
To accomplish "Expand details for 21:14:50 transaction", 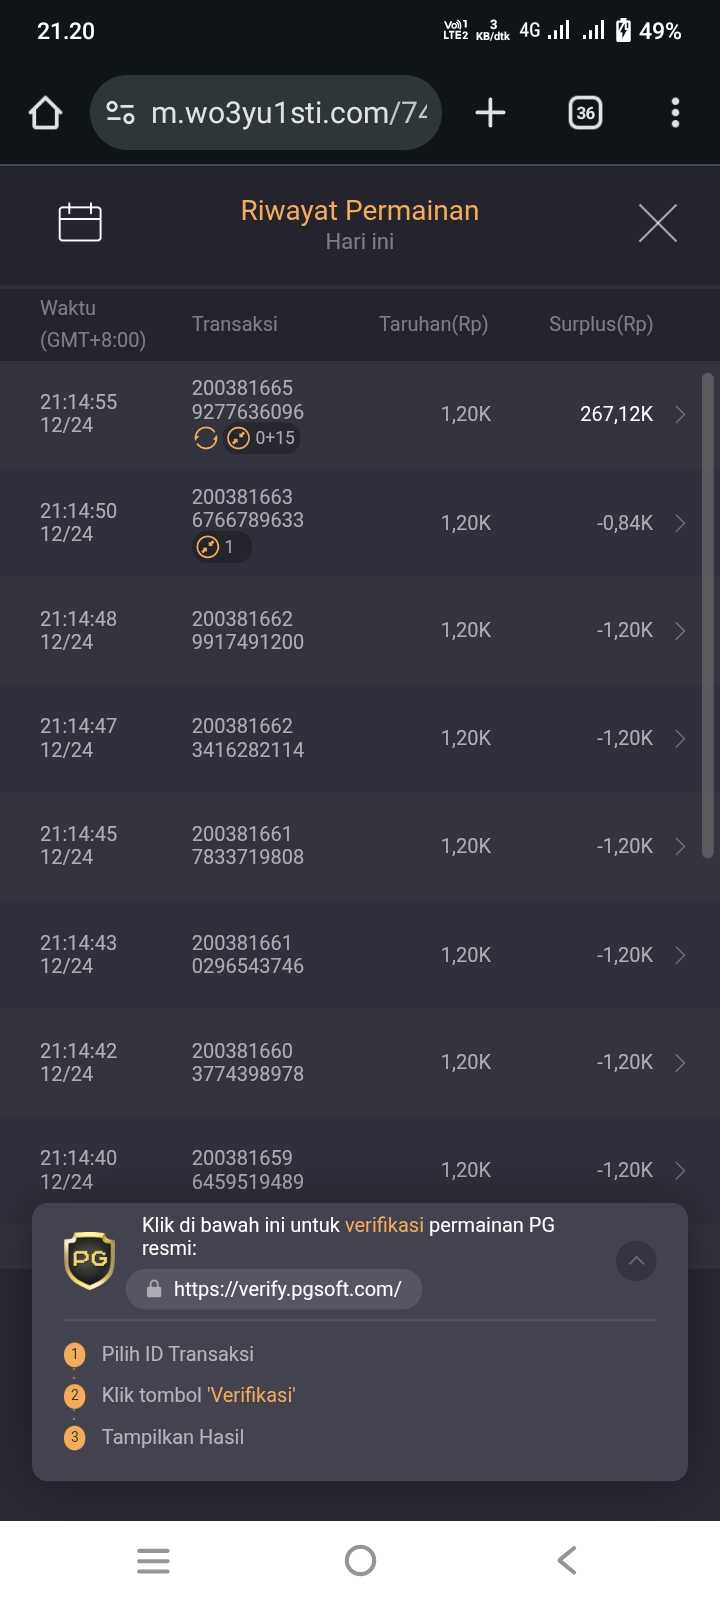I will coord(680,523).
